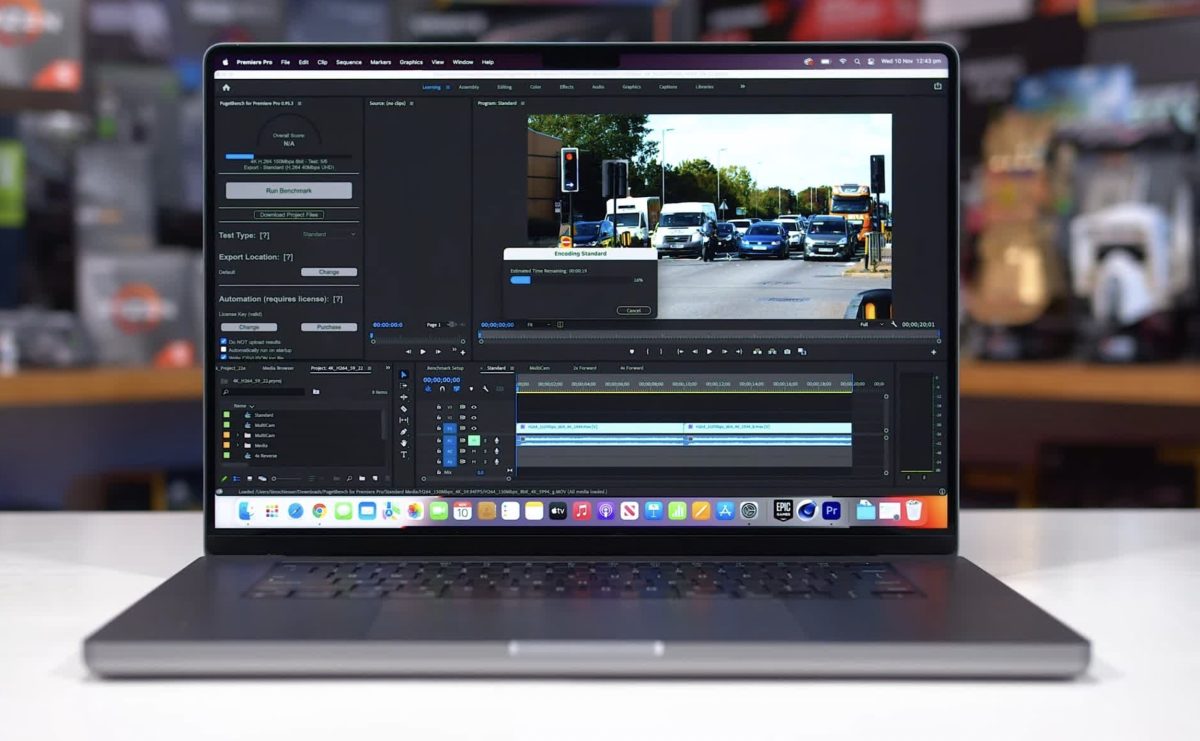The height and width of the screenshot is (741, 1200).
Task: Toggle V1 track eye visibility
Action: coord(474,429)
